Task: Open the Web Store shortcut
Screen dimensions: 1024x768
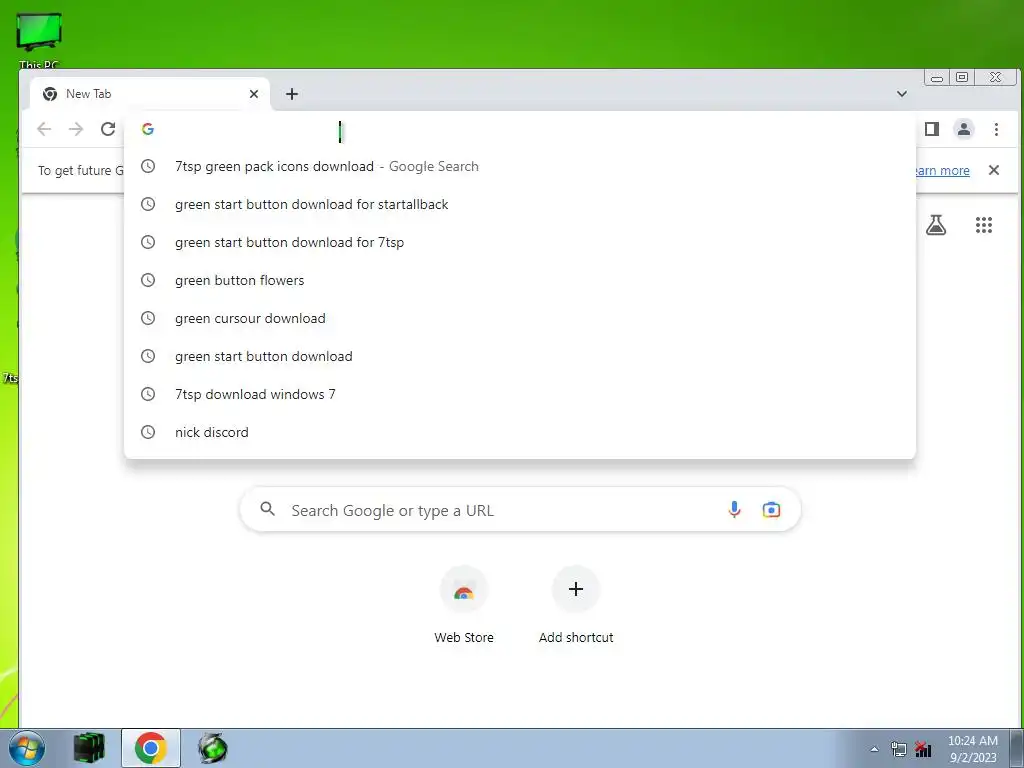Action: (464, 605)
